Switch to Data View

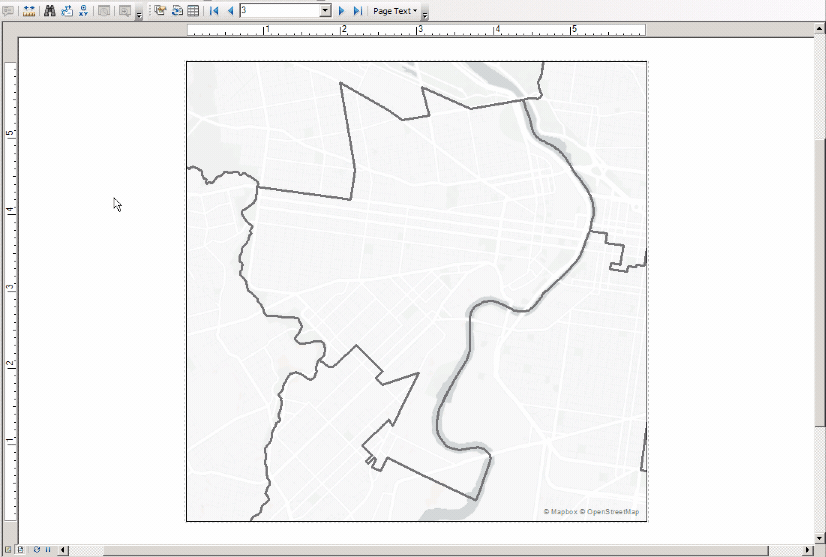(x=9, y=550)
